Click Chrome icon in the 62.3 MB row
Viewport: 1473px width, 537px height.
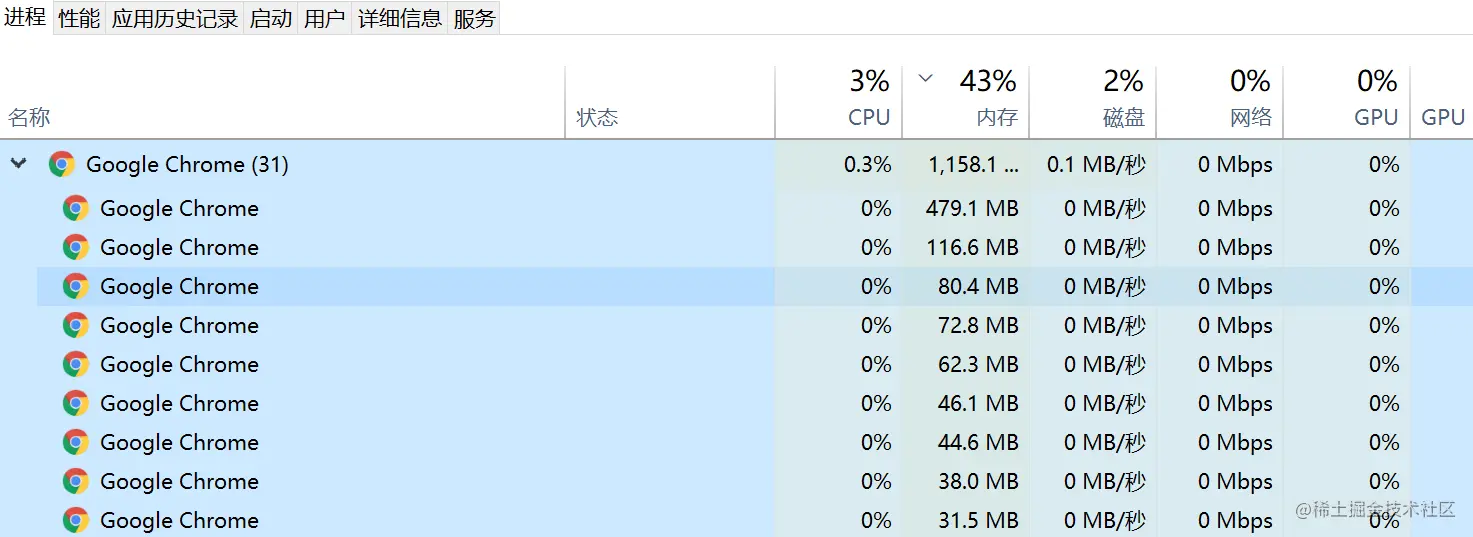(x=76, y=364)
